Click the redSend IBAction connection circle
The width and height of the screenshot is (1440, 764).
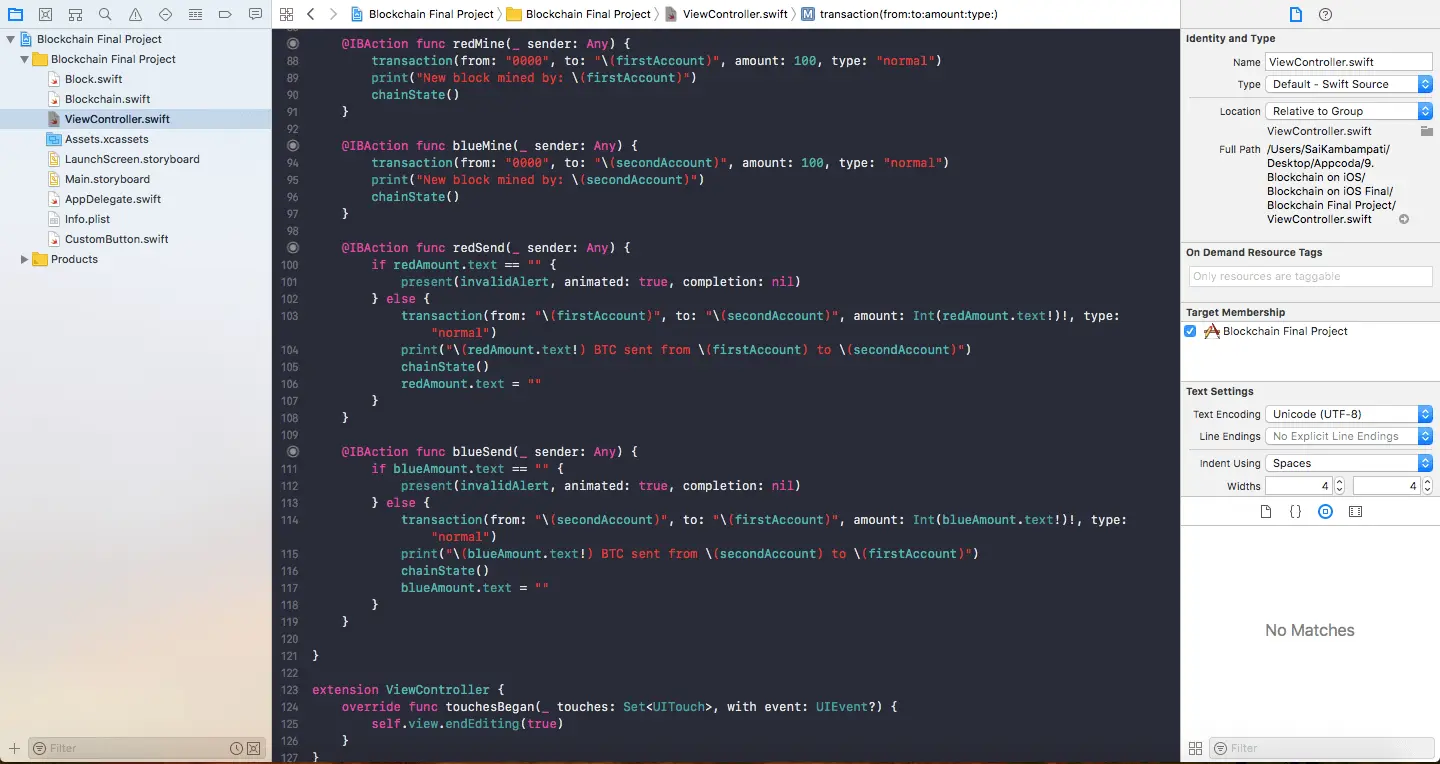(292, 248)
